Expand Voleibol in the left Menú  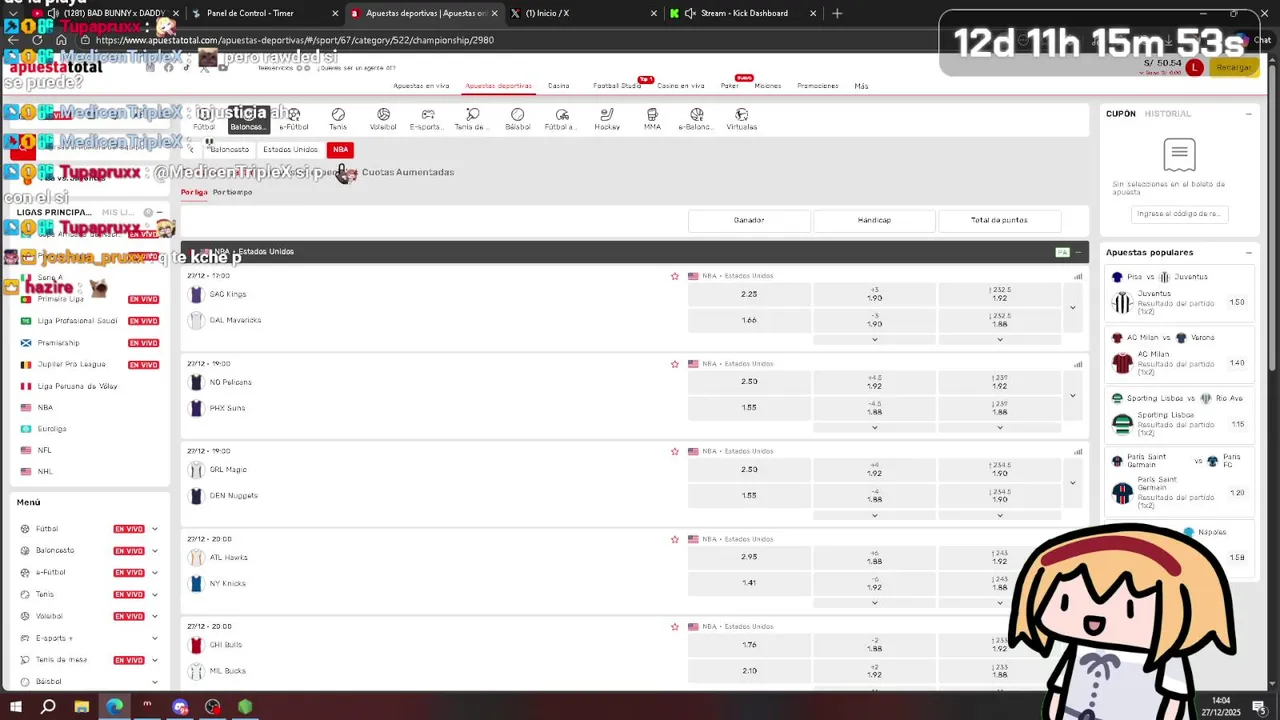[x=154, y=616]
